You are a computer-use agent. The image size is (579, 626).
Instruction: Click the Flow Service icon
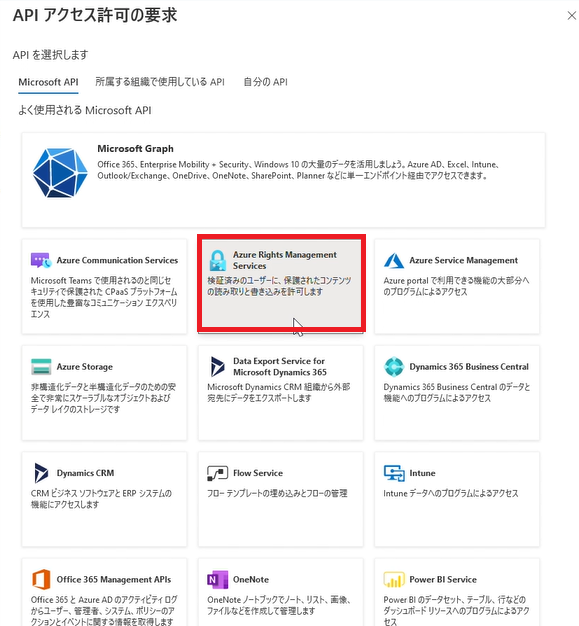[218, 473]
